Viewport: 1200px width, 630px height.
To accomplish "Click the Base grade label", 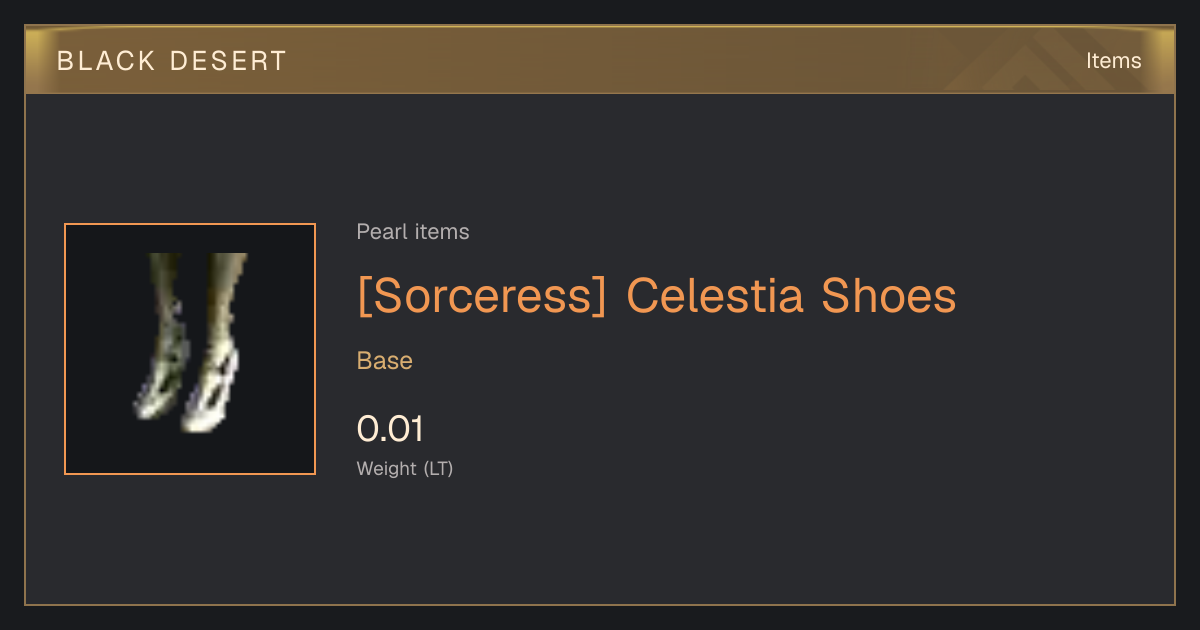I will coord(385,361).
